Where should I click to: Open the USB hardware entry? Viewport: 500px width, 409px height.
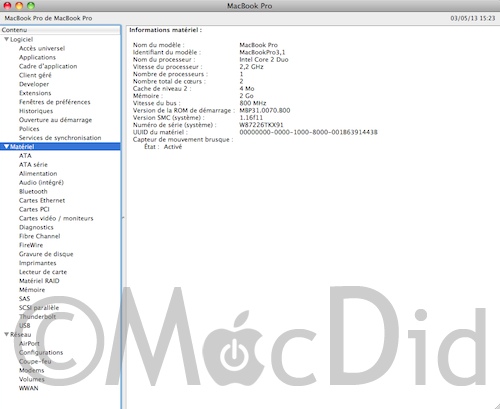coord(25,325)
